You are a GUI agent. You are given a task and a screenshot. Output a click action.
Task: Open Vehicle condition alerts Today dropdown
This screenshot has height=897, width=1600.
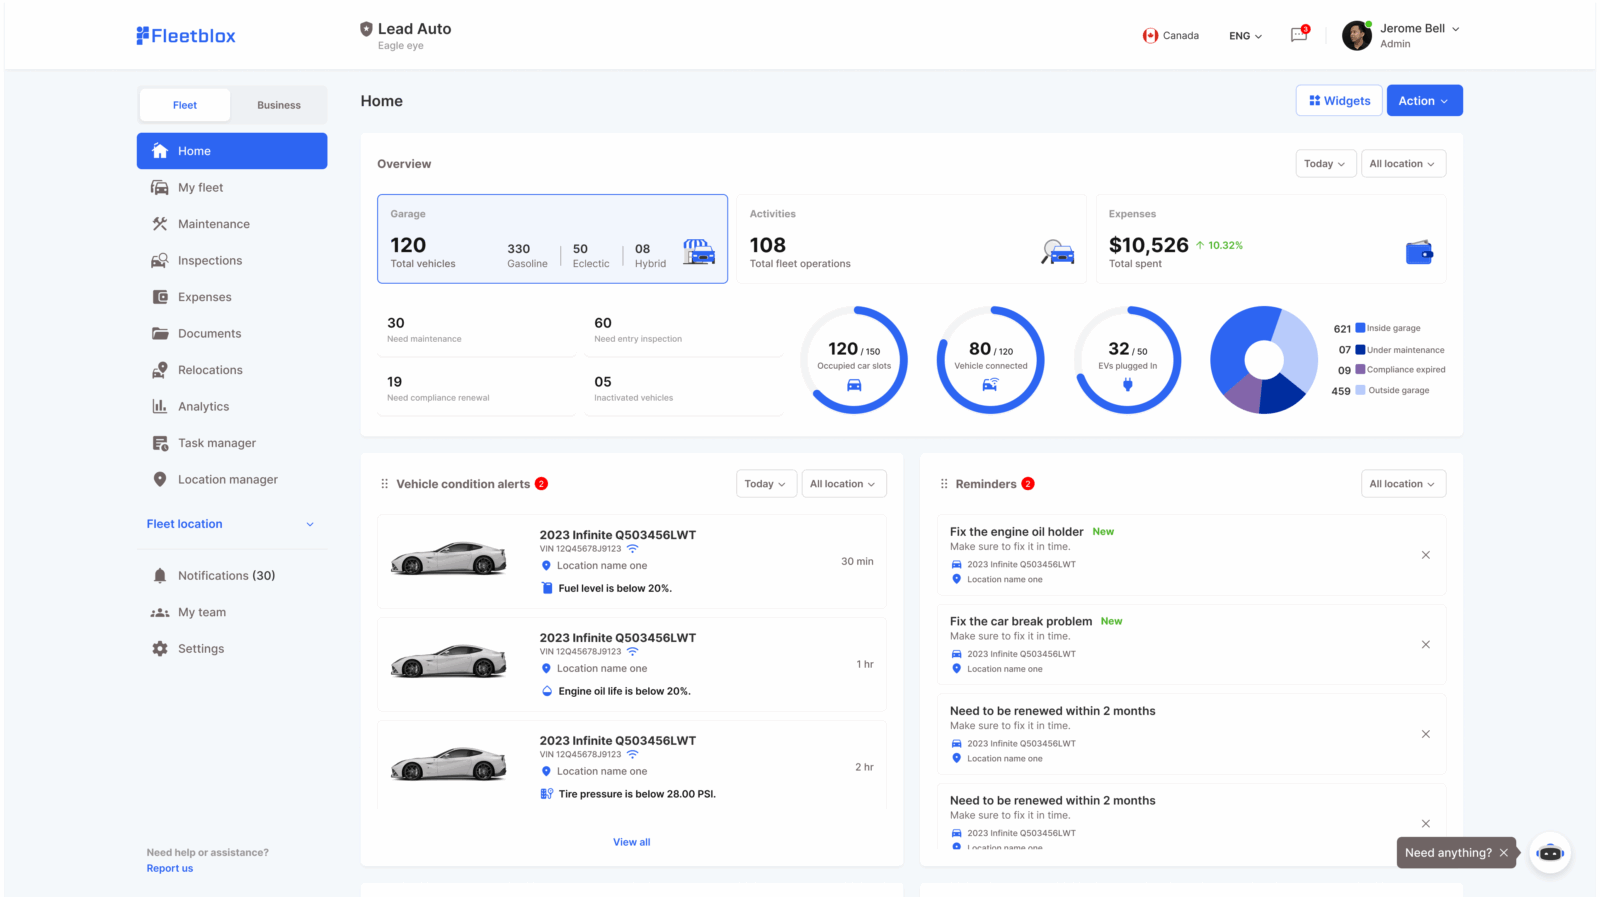[766, 484]
